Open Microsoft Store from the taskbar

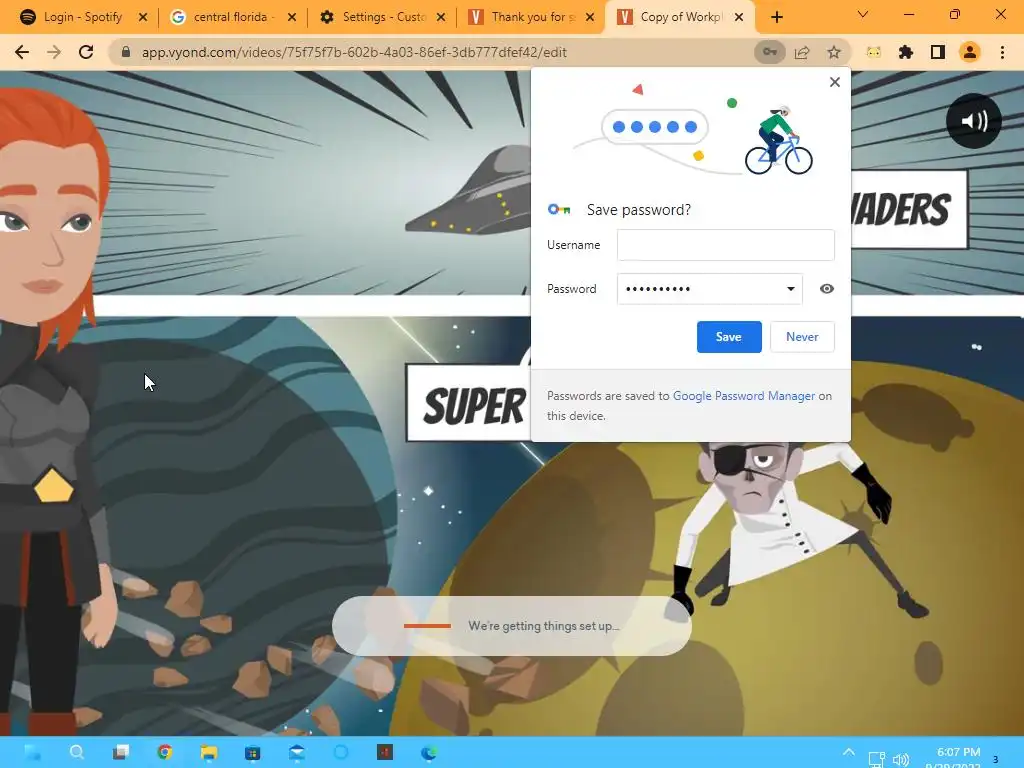252,752
